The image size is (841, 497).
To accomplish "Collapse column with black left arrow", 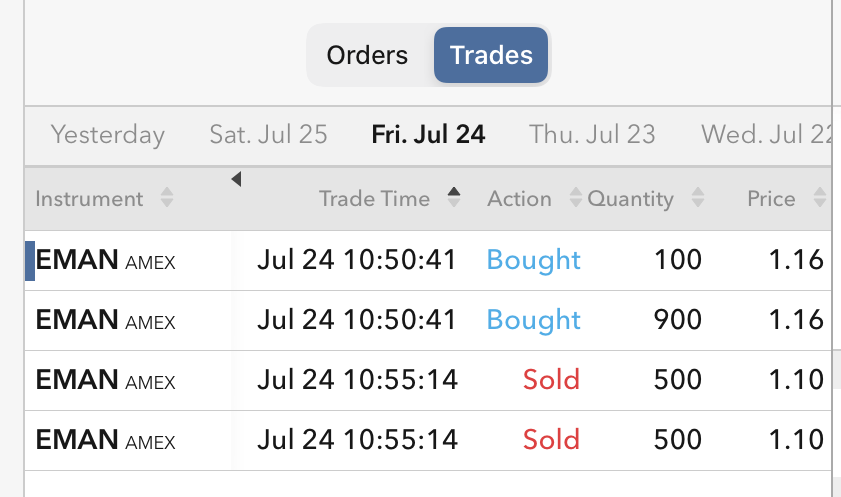I will (236, 180).
